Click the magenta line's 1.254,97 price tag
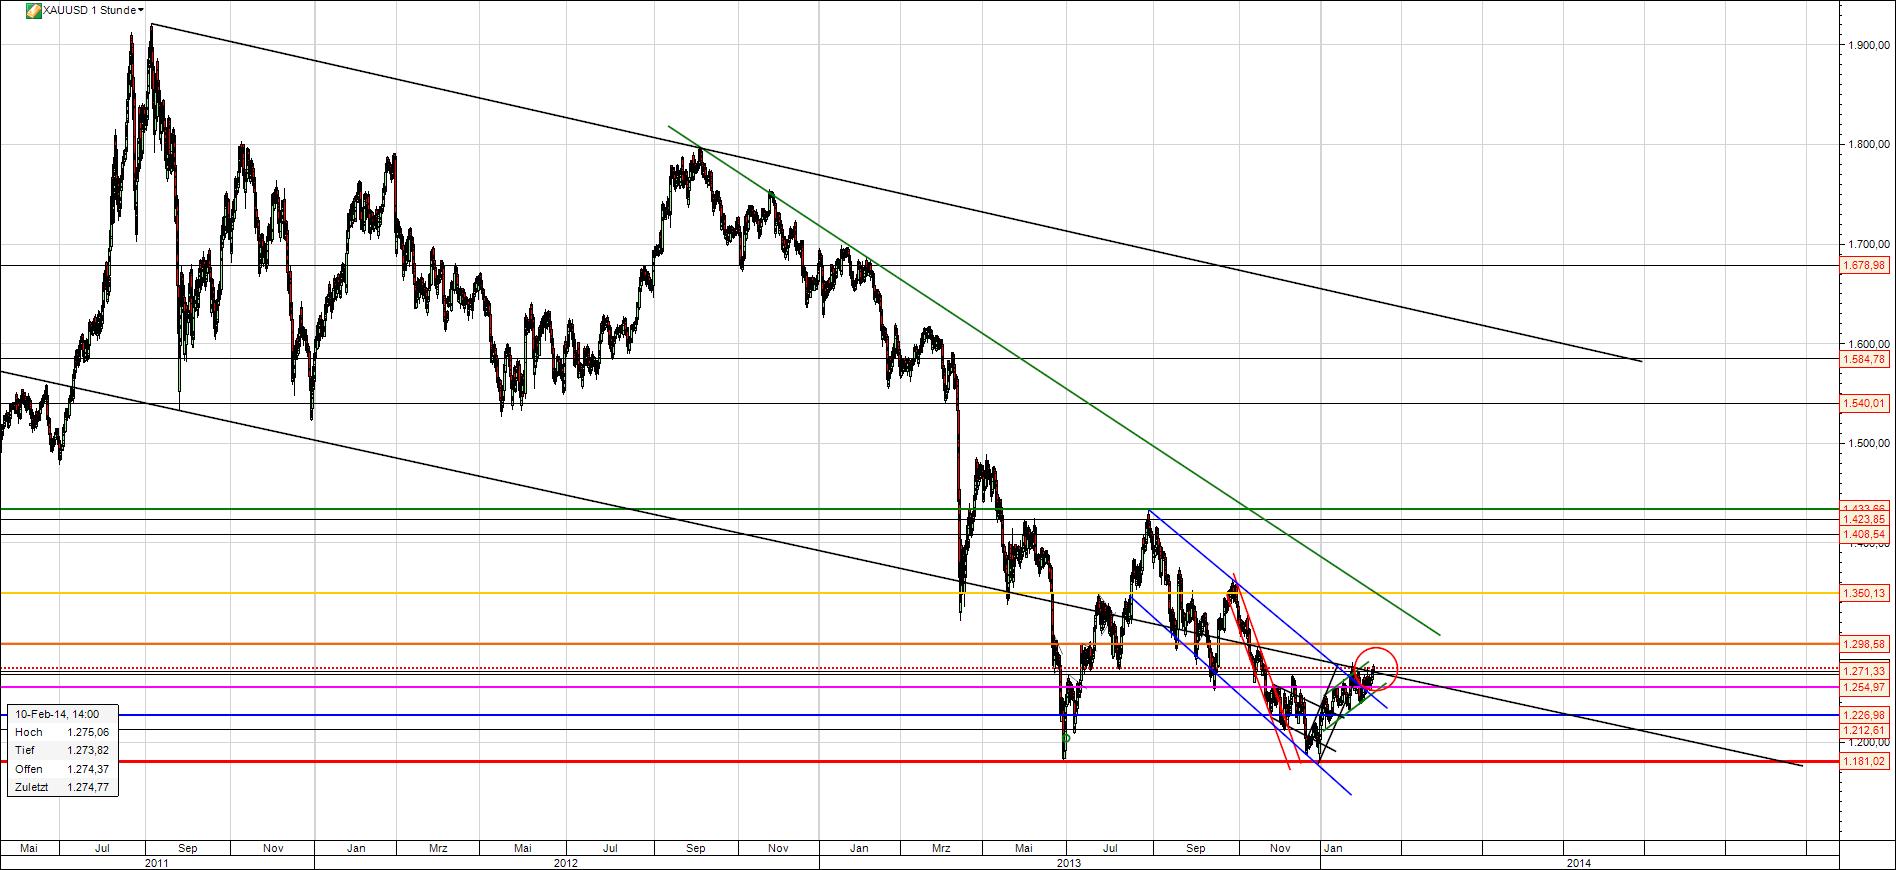The image size is (1896, 870). pos(1866,687)
